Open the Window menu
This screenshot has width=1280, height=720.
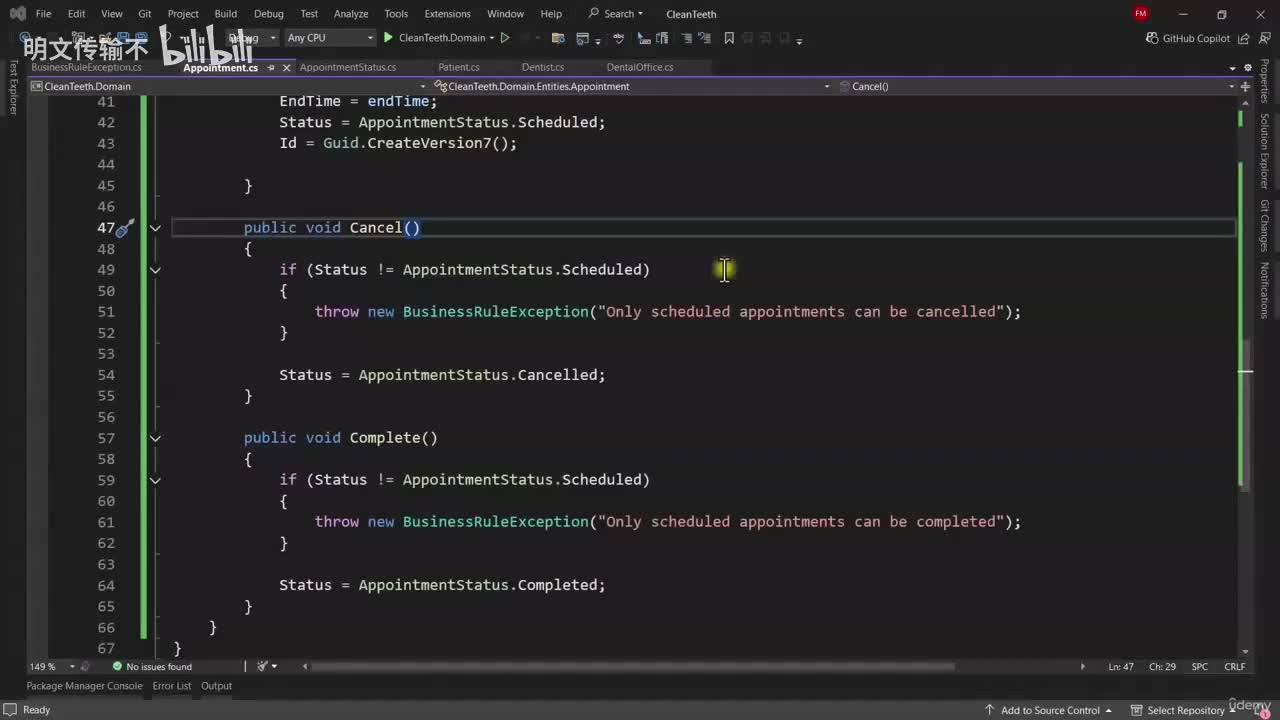(505, 14)
